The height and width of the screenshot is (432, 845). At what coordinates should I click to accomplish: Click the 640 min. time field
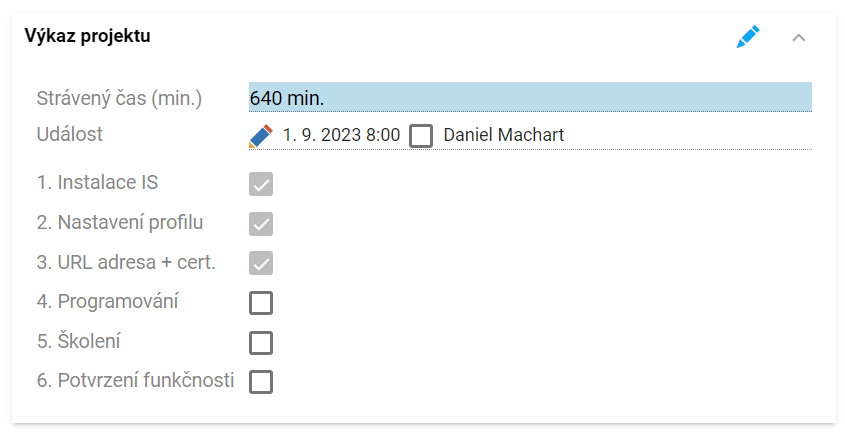coord(530,97)
